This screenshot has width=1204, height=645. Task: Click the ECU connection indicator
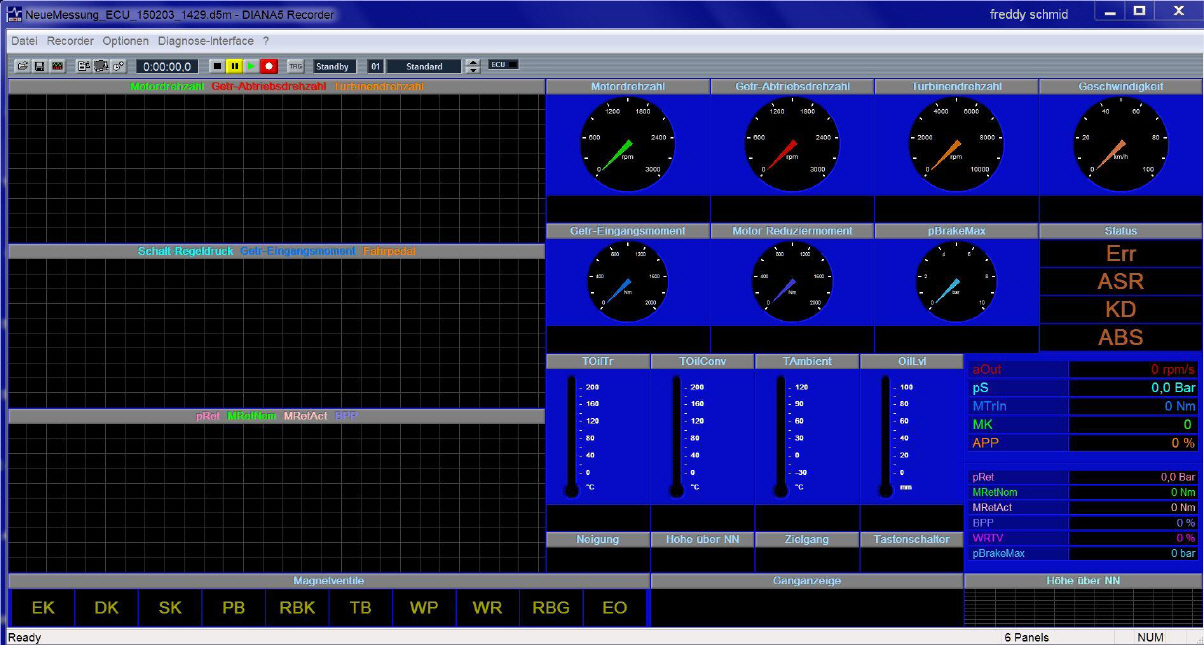(503, 65)
